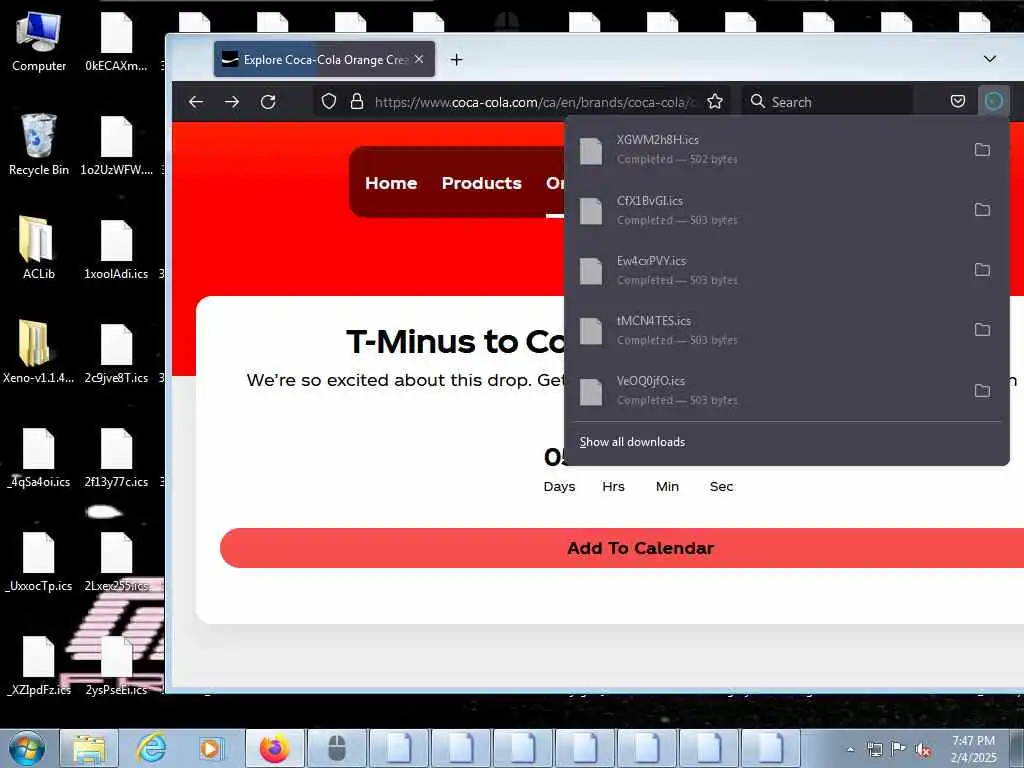This screenshot has height=768, width=1024.
Task: Open Windows Media Player from taskbar
Action: (210, 748)
